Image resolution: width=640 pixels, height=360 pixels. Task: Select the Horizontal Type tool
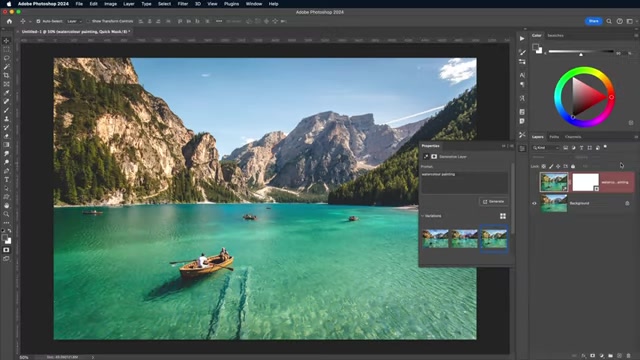6,180
